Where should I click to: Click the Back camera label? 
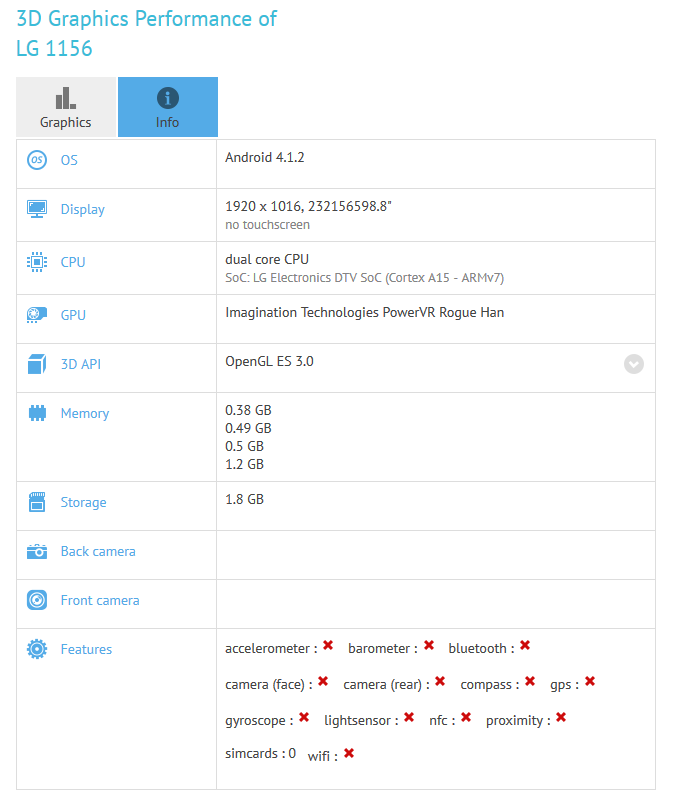click(98, 551)
